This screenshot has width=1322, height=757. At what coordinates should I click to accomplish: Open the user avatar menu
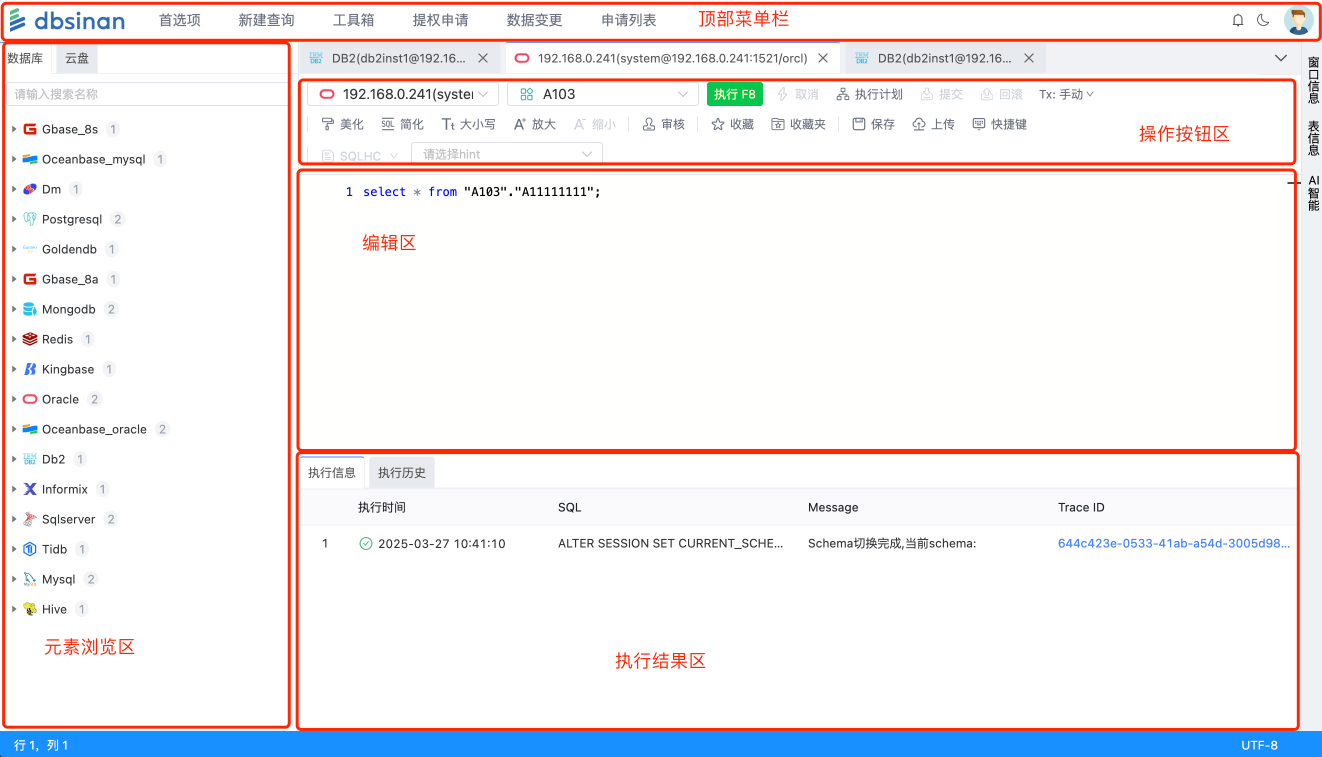point(1298,20)
